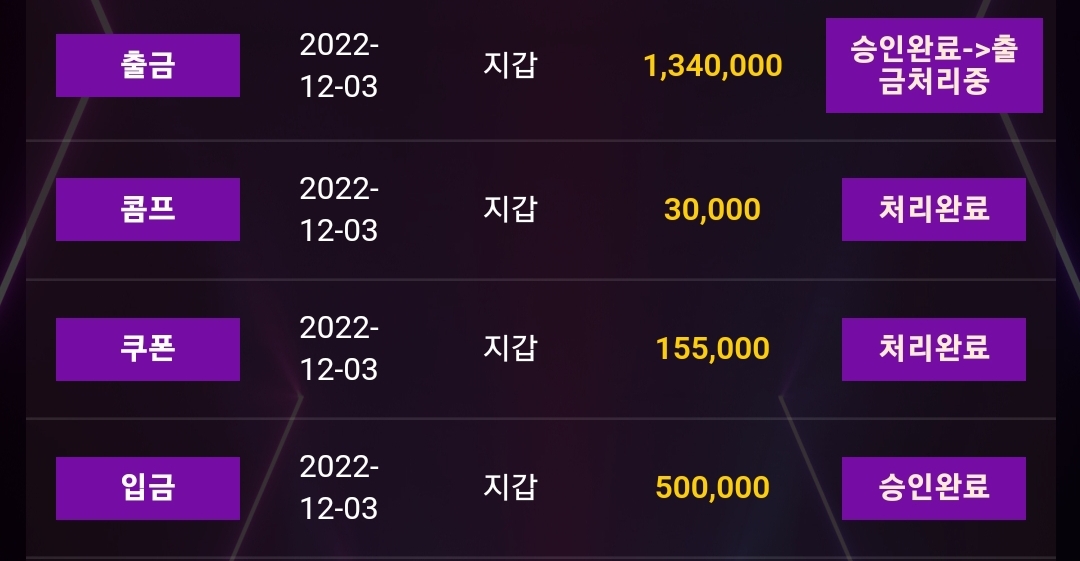Click 지갑 label in 콤프 row
1080x561 pixels.
pyautogui.click(x=510, y=209)
